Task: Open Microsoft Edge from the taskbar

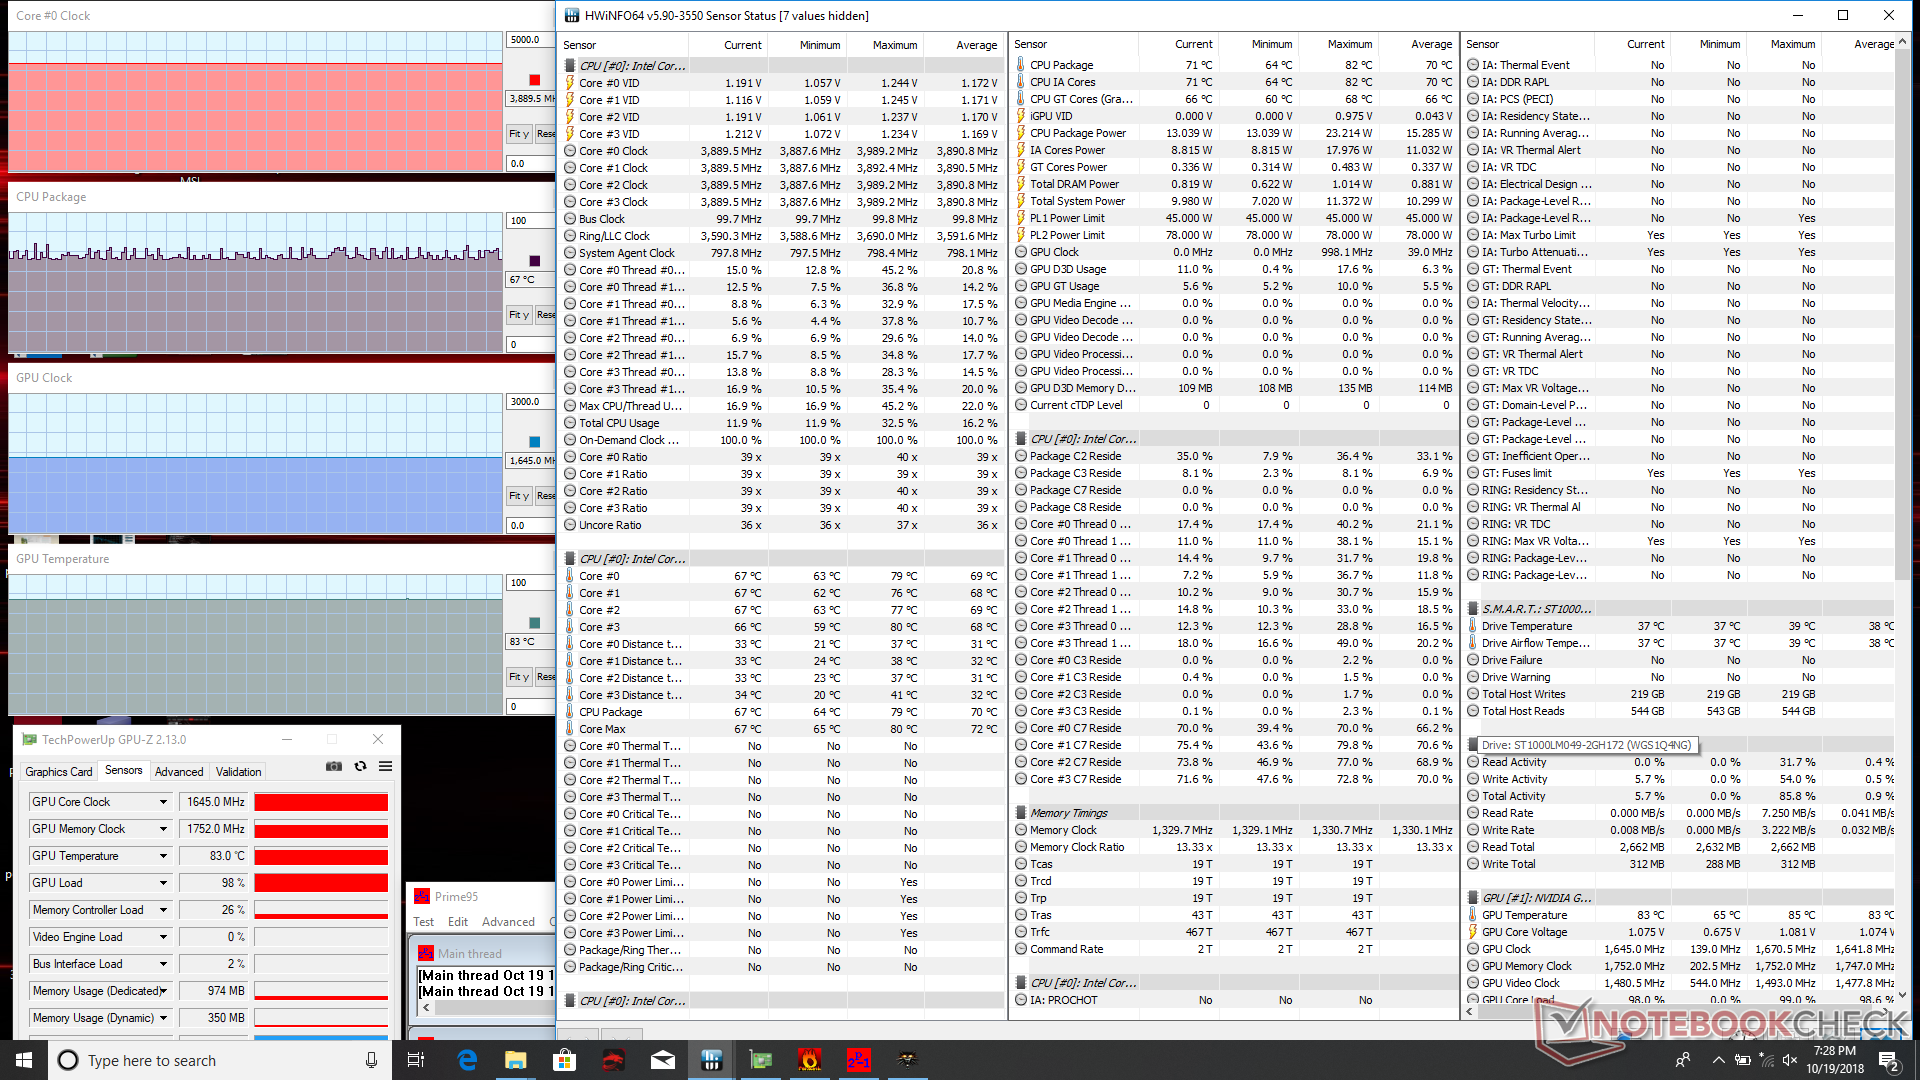Action: coord(467,1060)
